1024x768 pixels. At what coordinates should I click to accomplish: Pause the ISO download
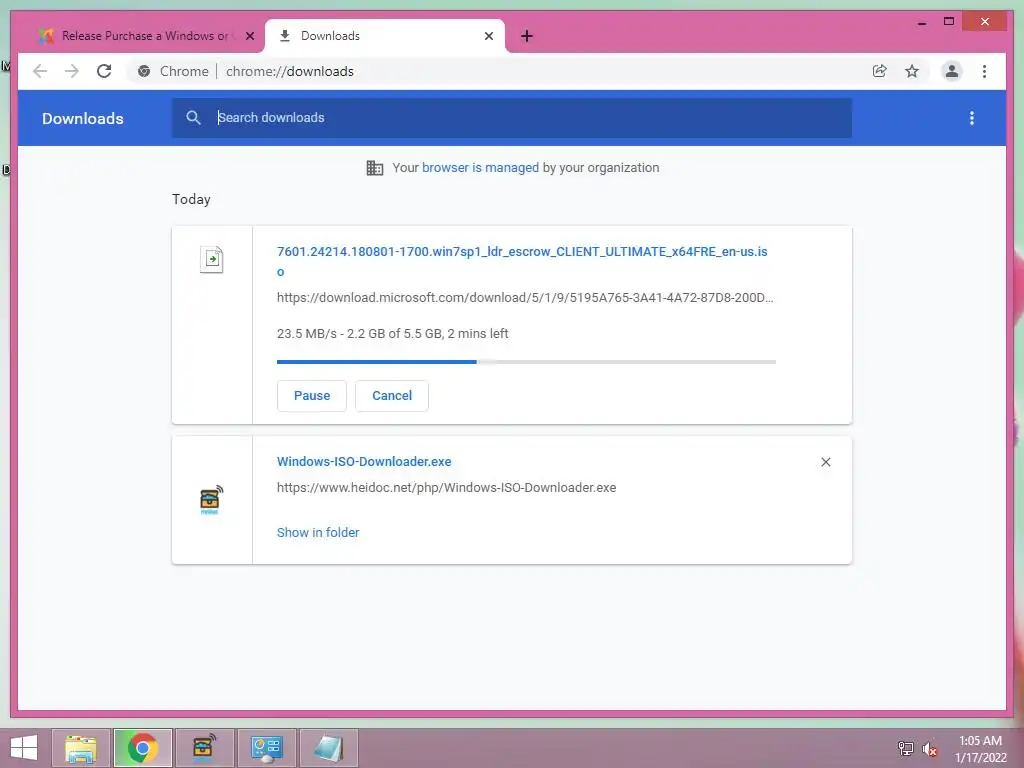click(312, 396)
